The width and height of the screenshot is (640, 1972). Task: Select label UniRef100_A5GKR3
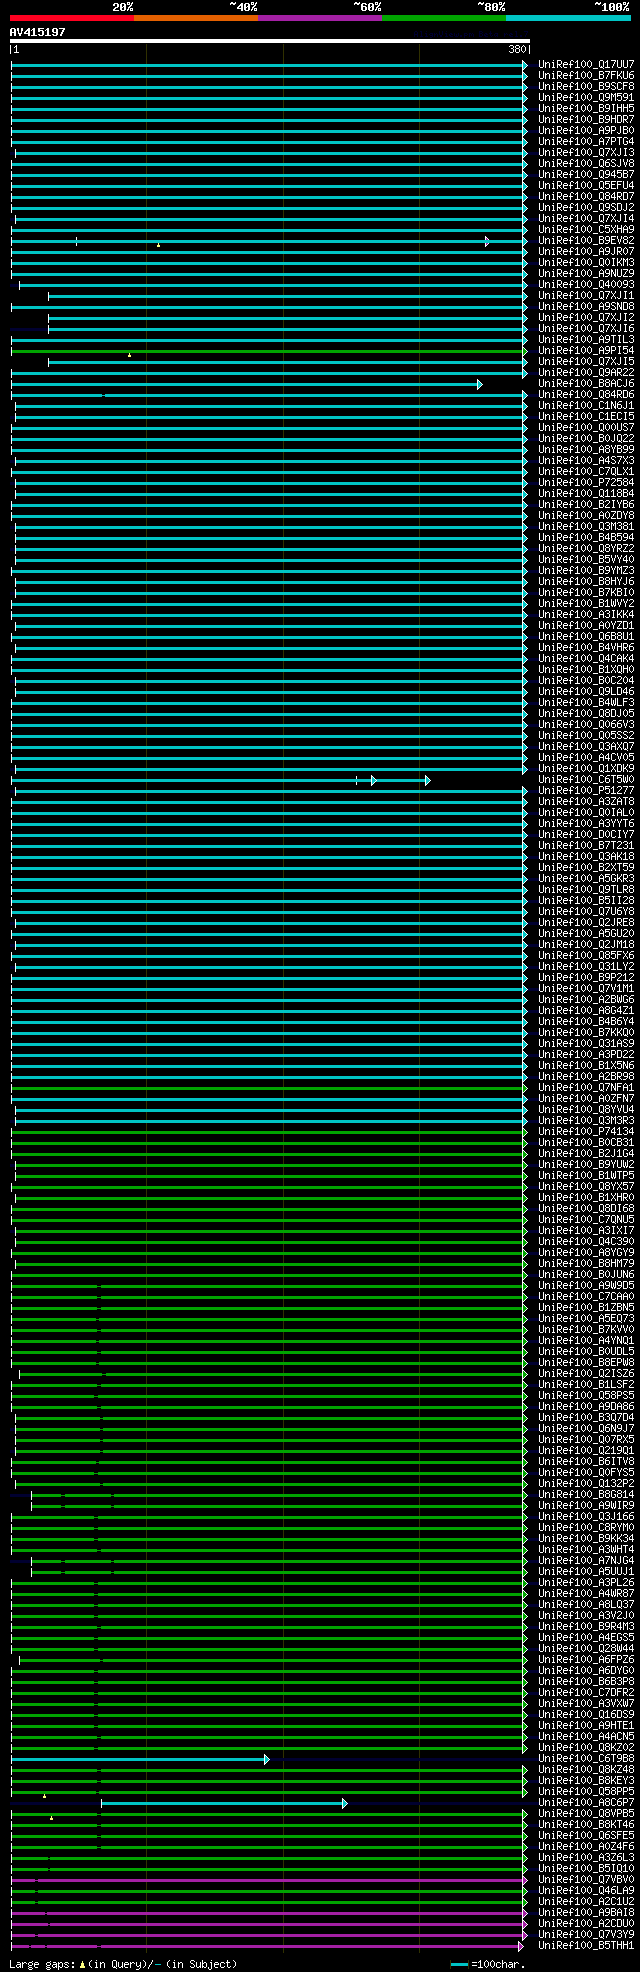click(586, 879)
